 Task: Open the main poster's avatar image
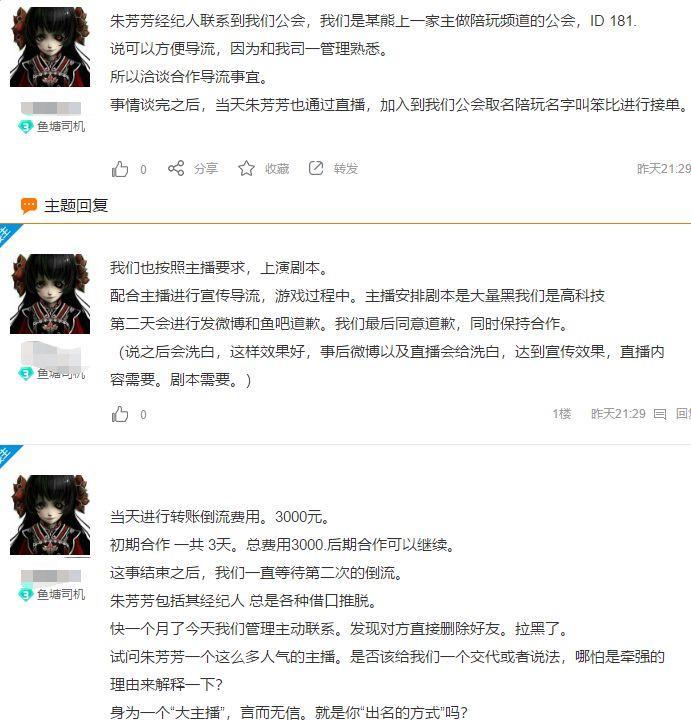pyautogui.click(x=50, y=47)
